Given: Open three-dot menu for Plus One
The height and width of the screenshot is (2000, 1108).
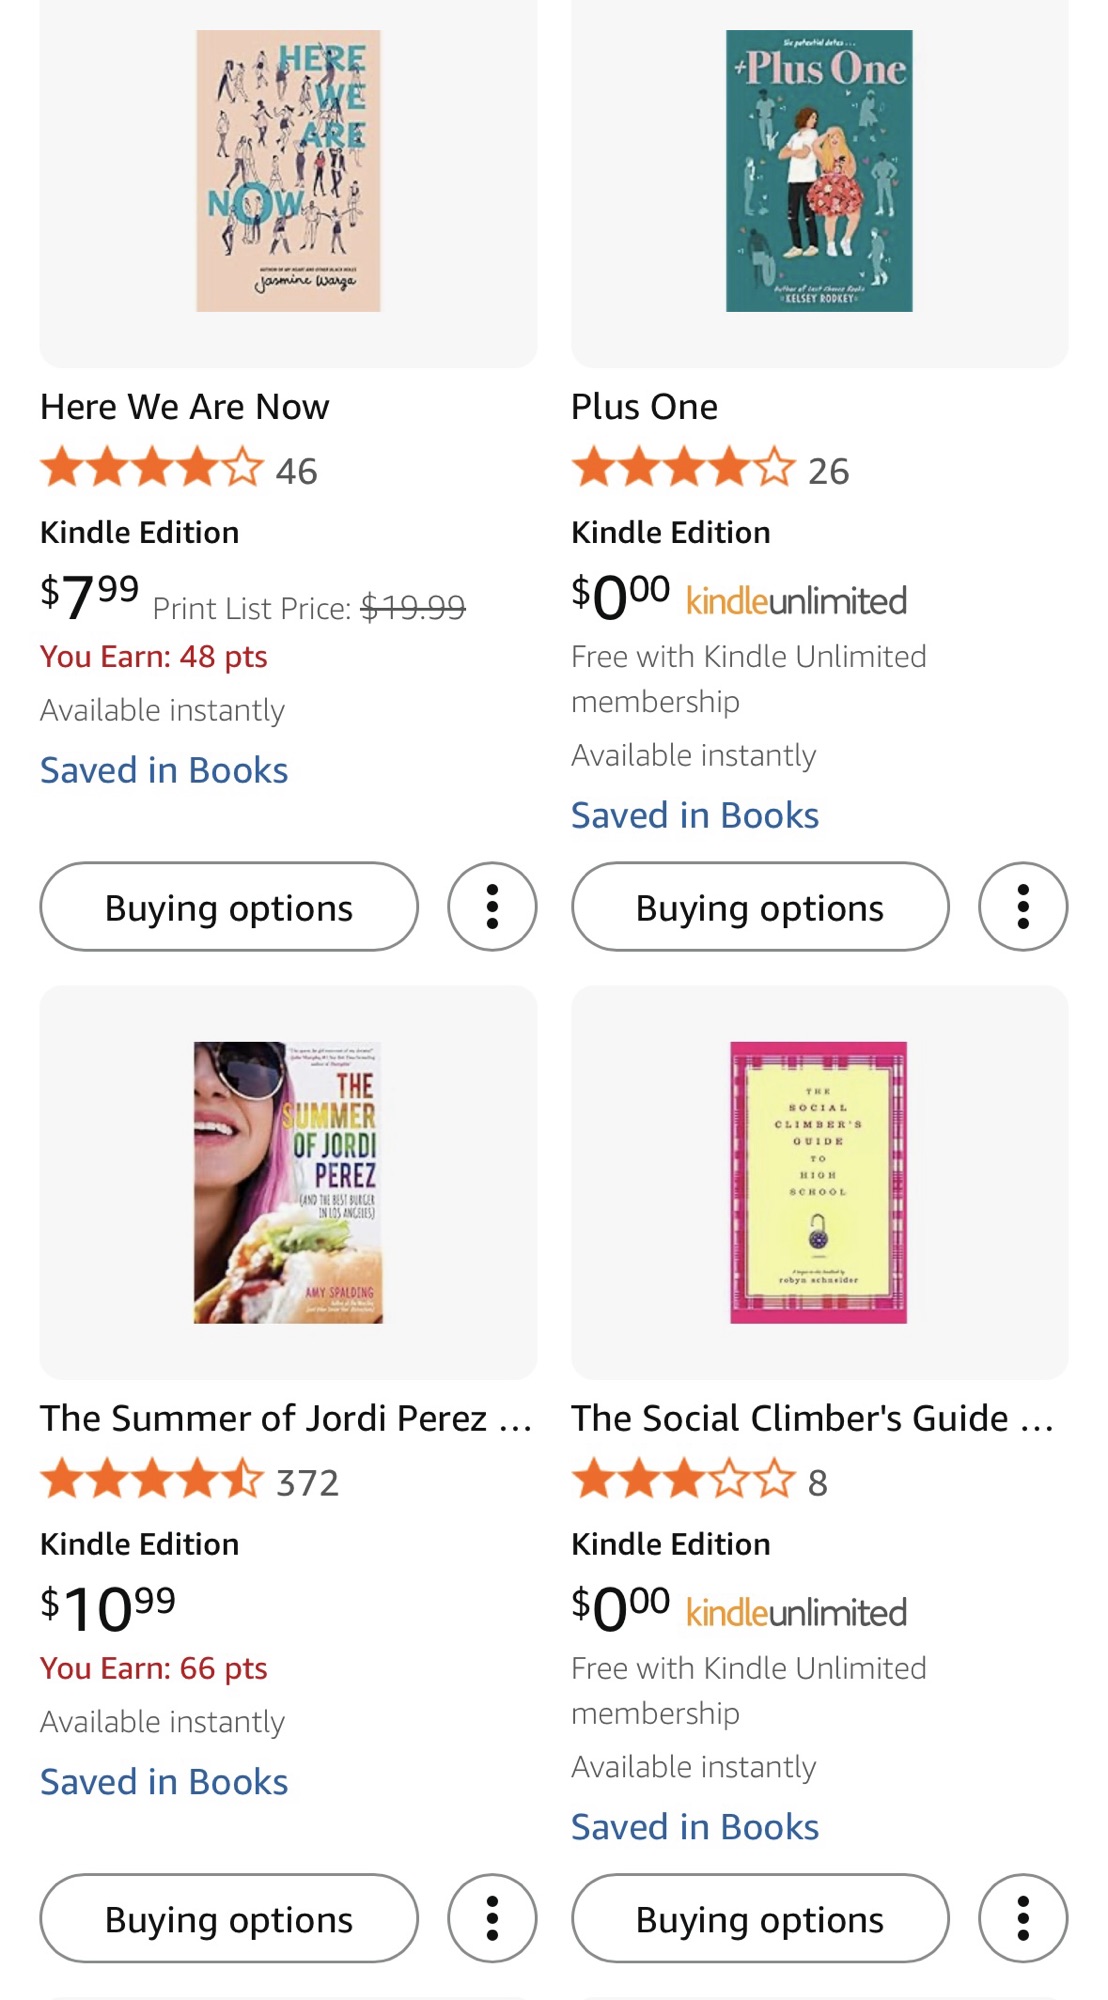Looking at the screenshot, I should [x=1023, y=907].
